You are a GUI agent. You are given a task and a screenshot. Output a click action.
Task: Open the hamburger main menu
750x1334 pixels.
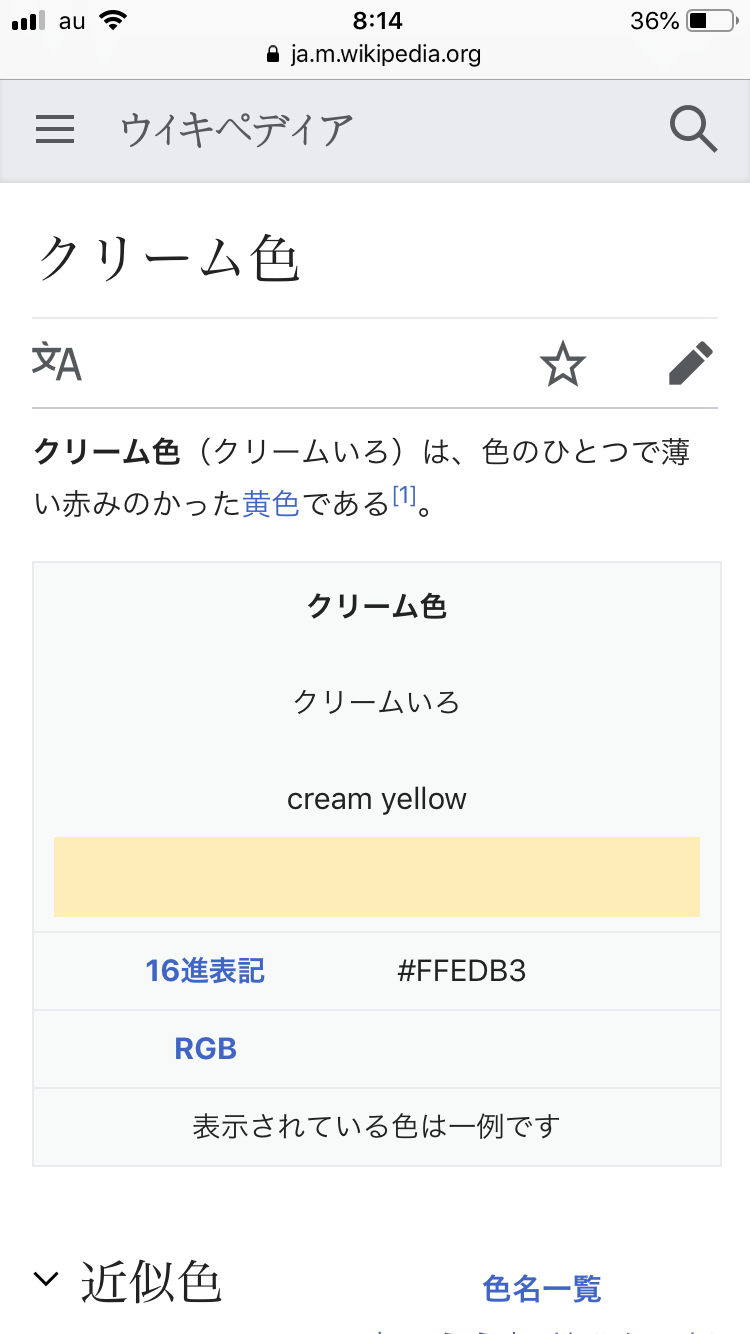click(55, 129)
